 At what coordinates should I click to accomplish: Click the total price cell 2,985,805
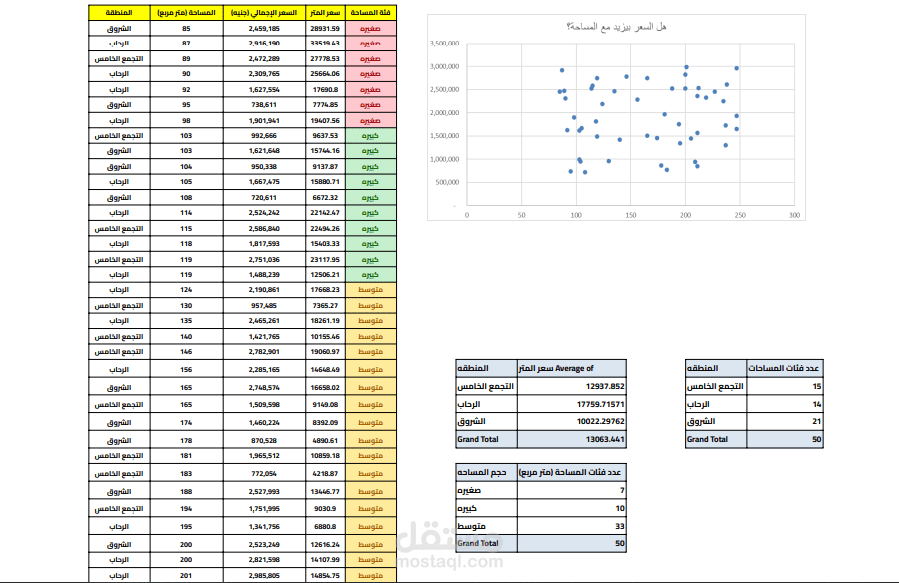click(x=264, y=575)
